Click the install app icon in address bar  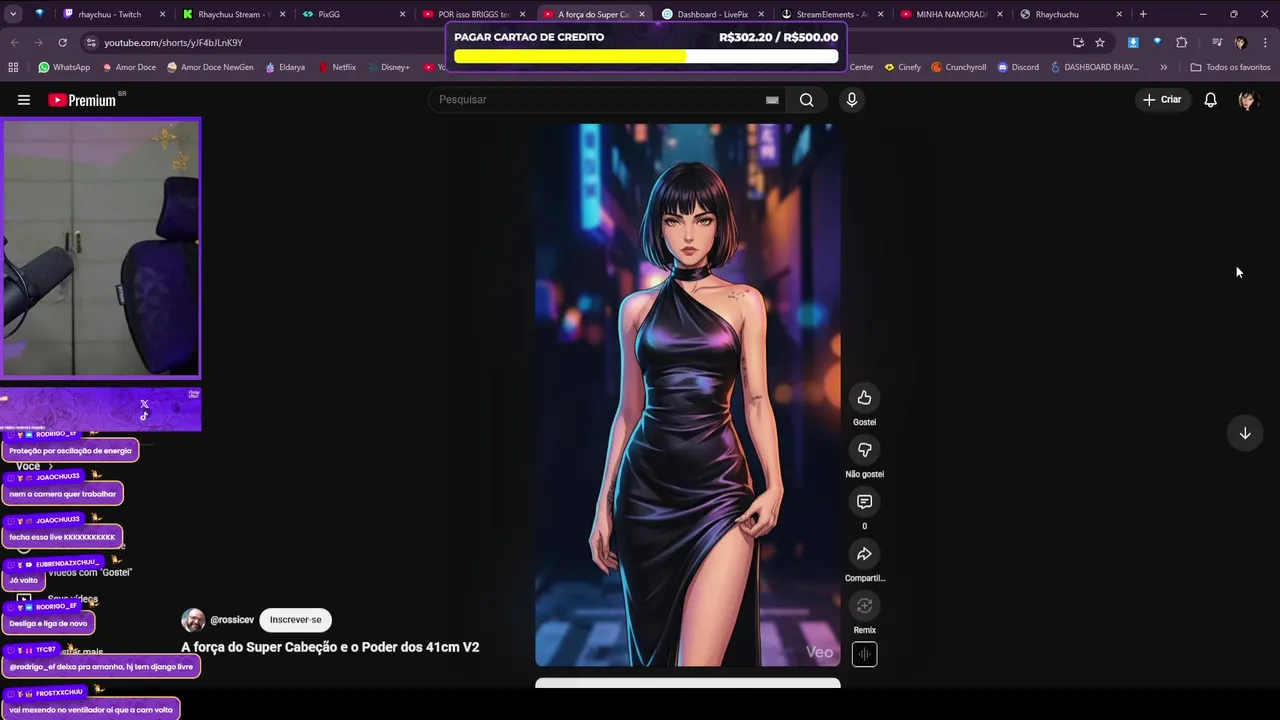pos(1078,43)
